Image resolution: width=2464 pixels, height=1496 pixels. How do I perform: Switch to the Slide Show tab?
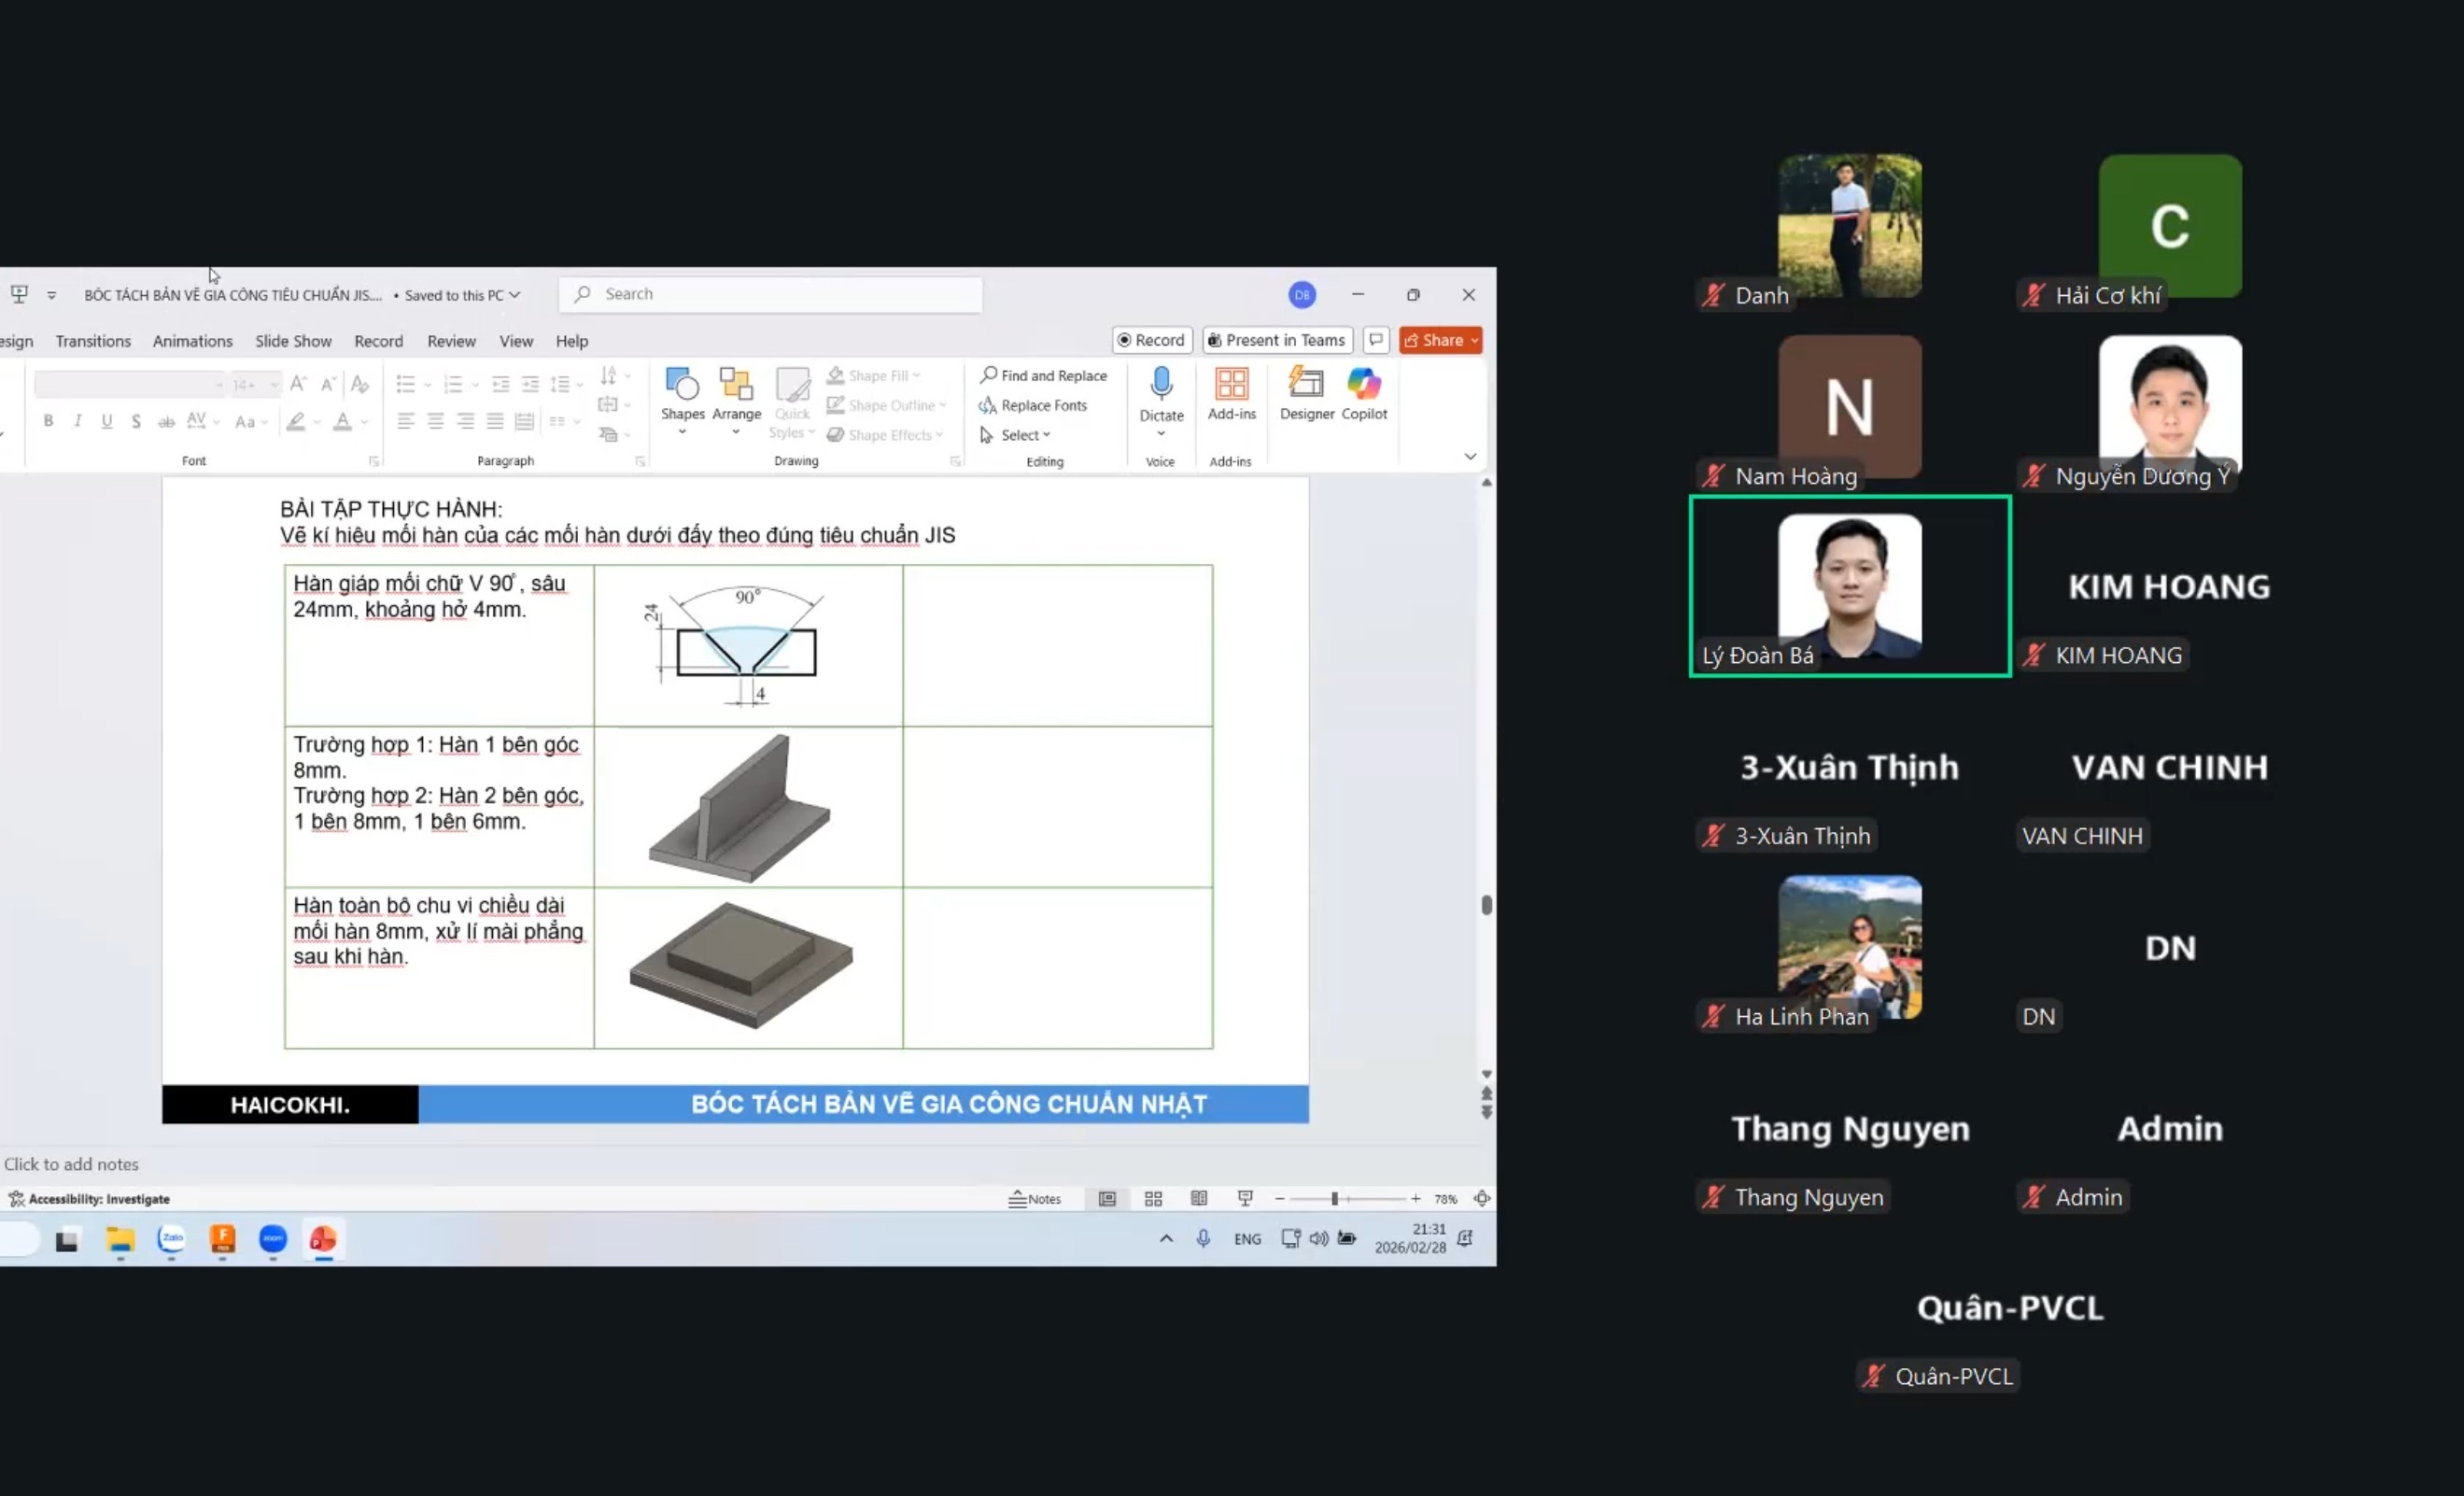coord(293,341)
